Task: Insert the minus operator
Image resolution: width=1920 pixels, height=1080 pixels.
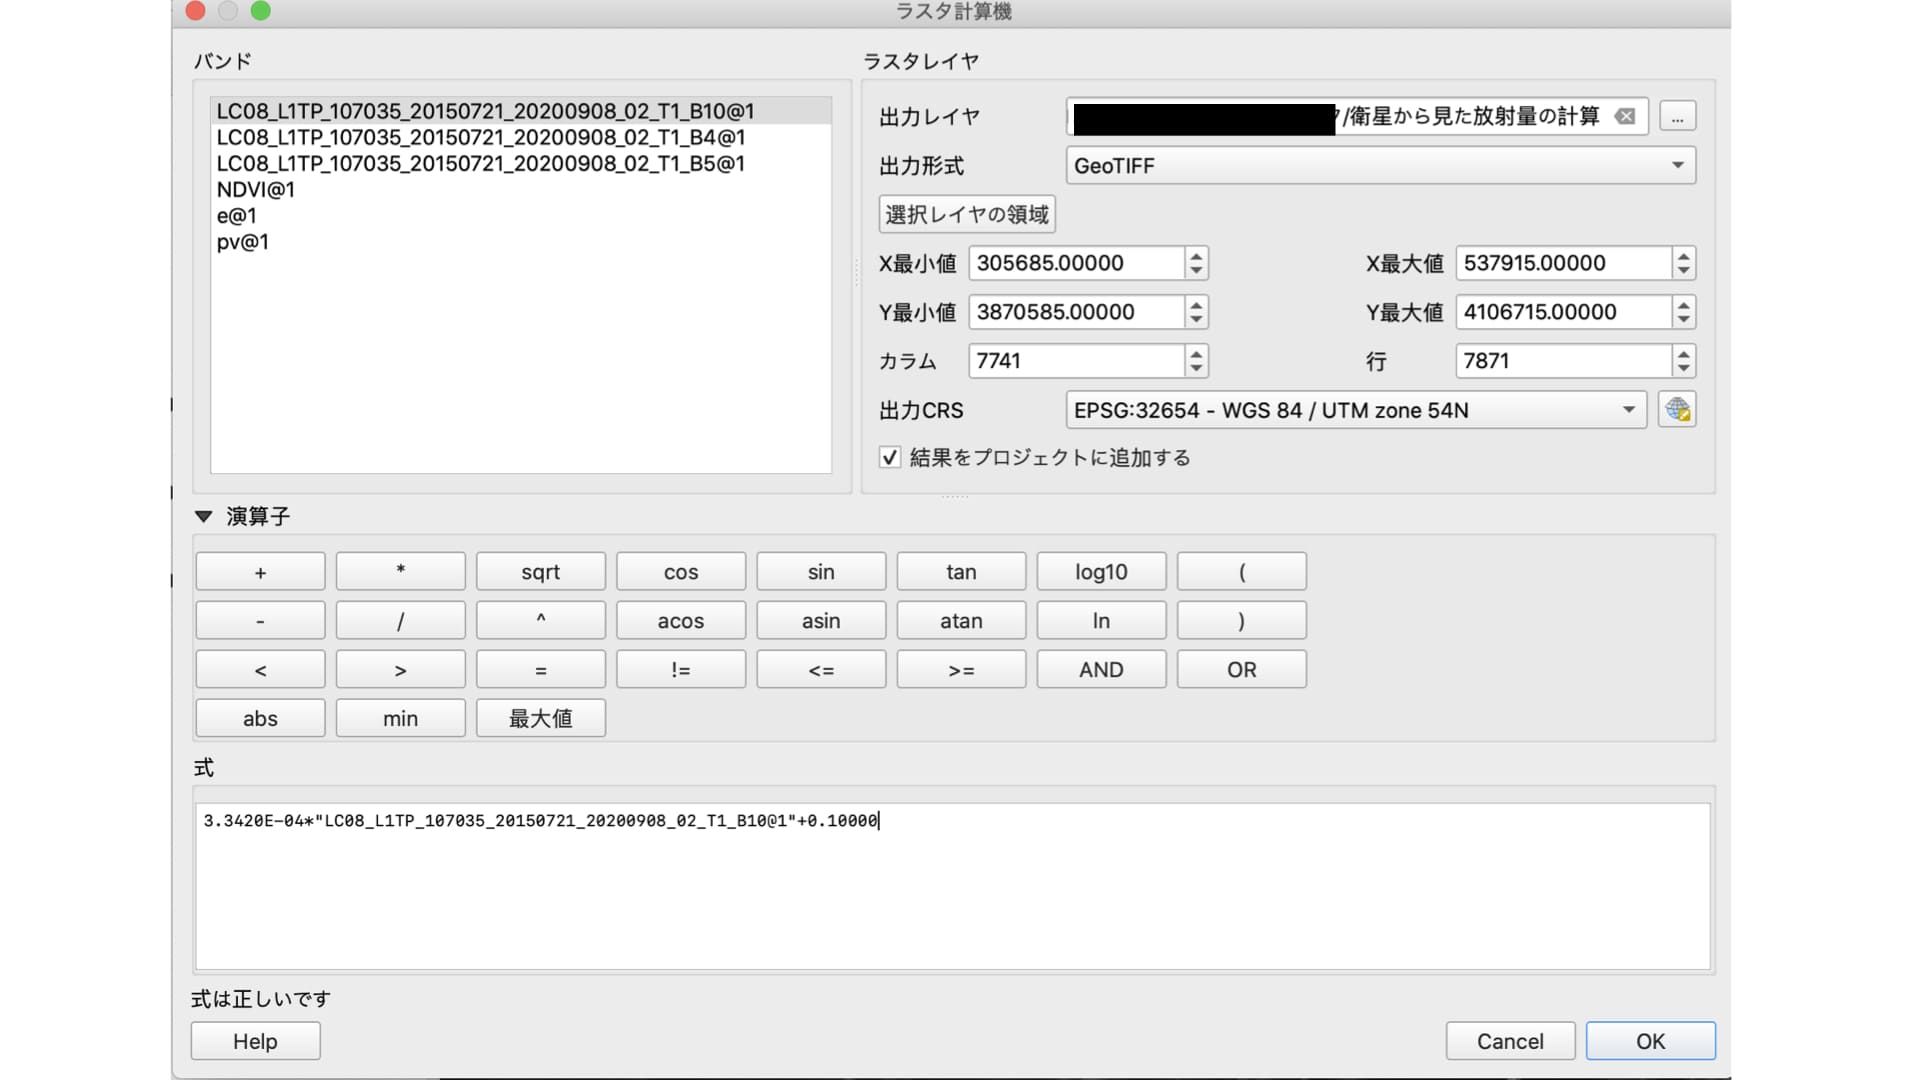Action: [260, 621]
